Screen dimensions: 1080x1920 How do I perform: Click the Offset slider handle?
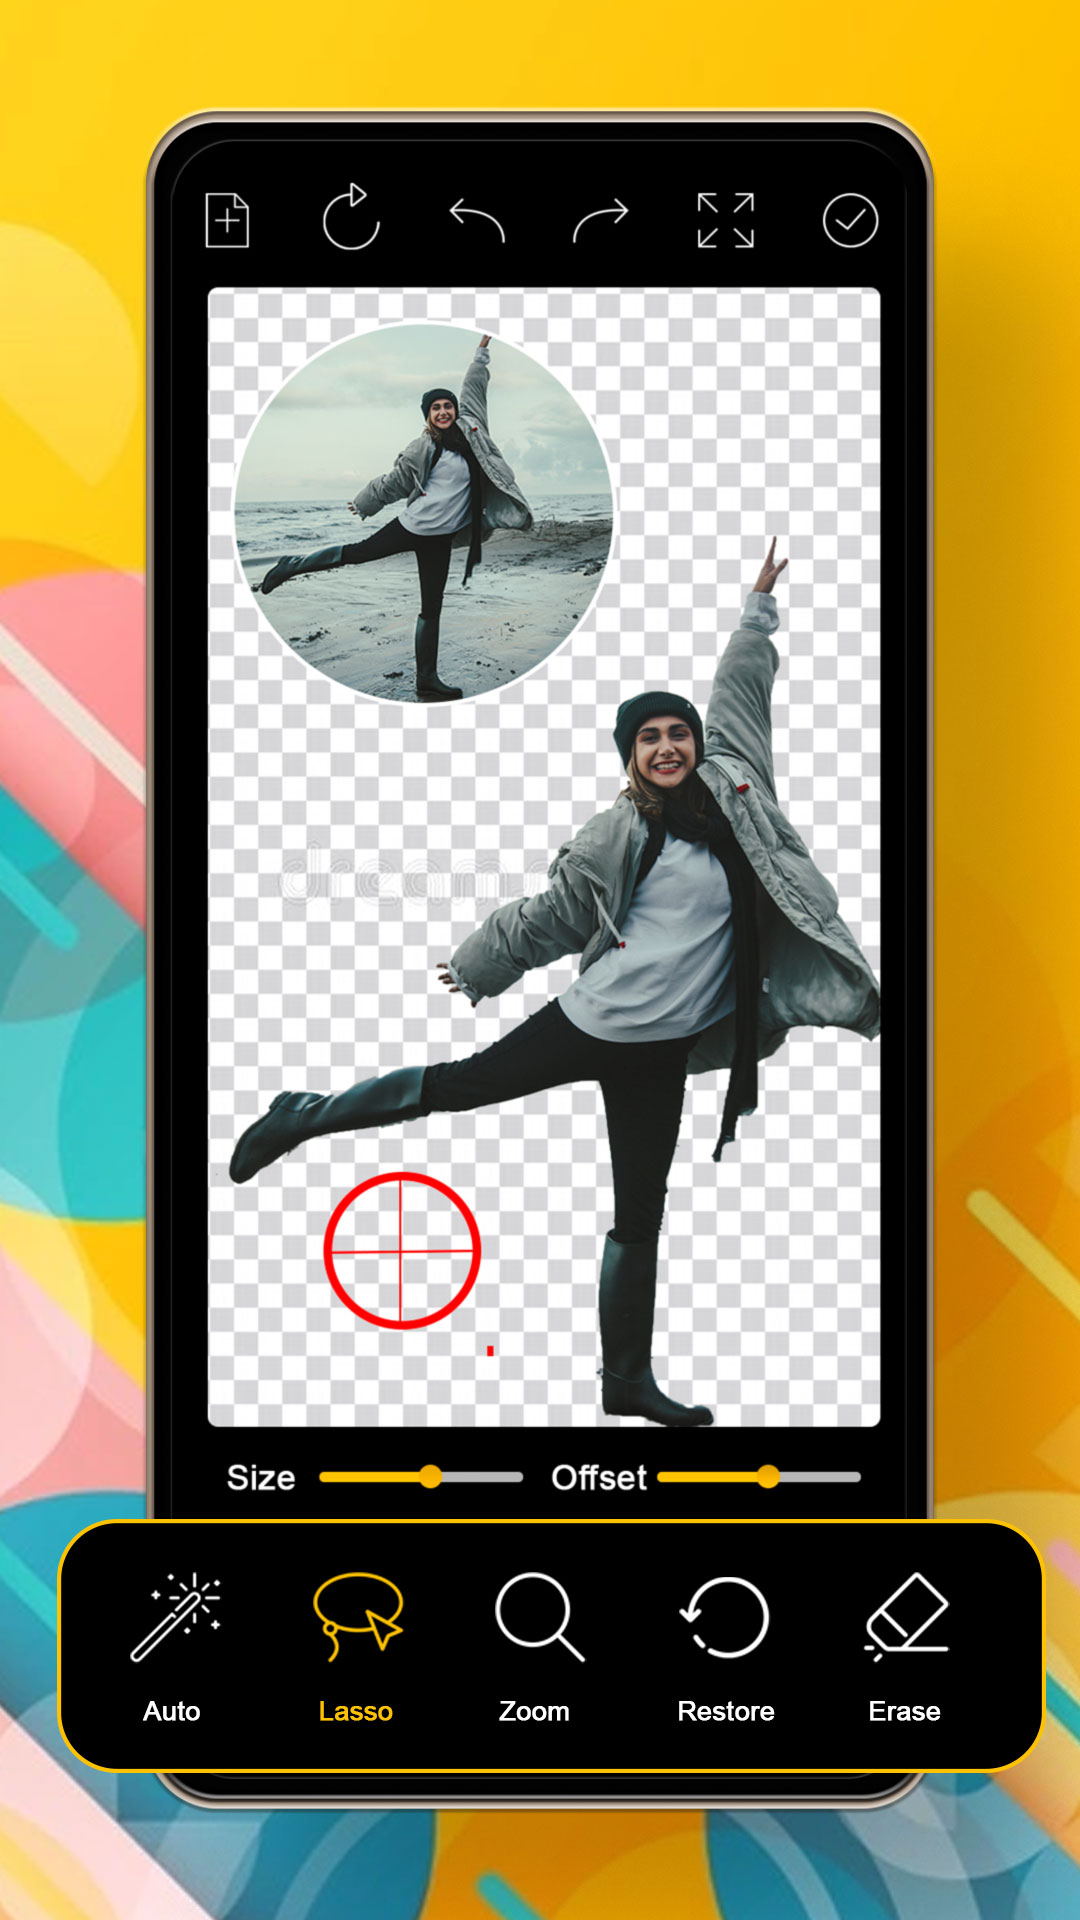point(768,1477)
